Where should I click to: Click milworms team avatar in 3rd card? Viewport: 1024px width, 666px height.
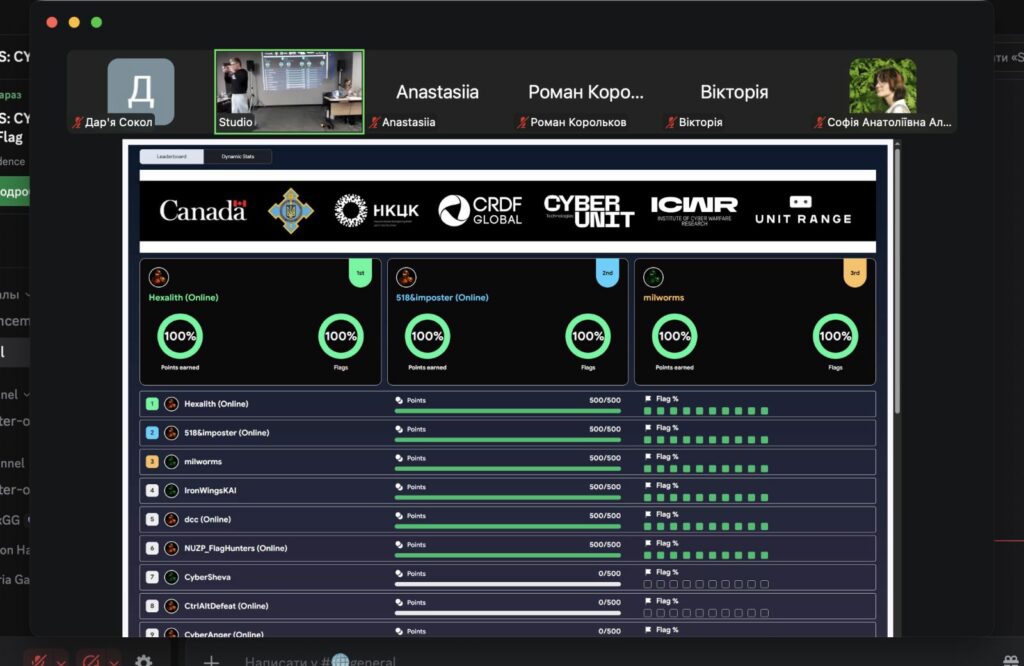(x=653, y=277)
